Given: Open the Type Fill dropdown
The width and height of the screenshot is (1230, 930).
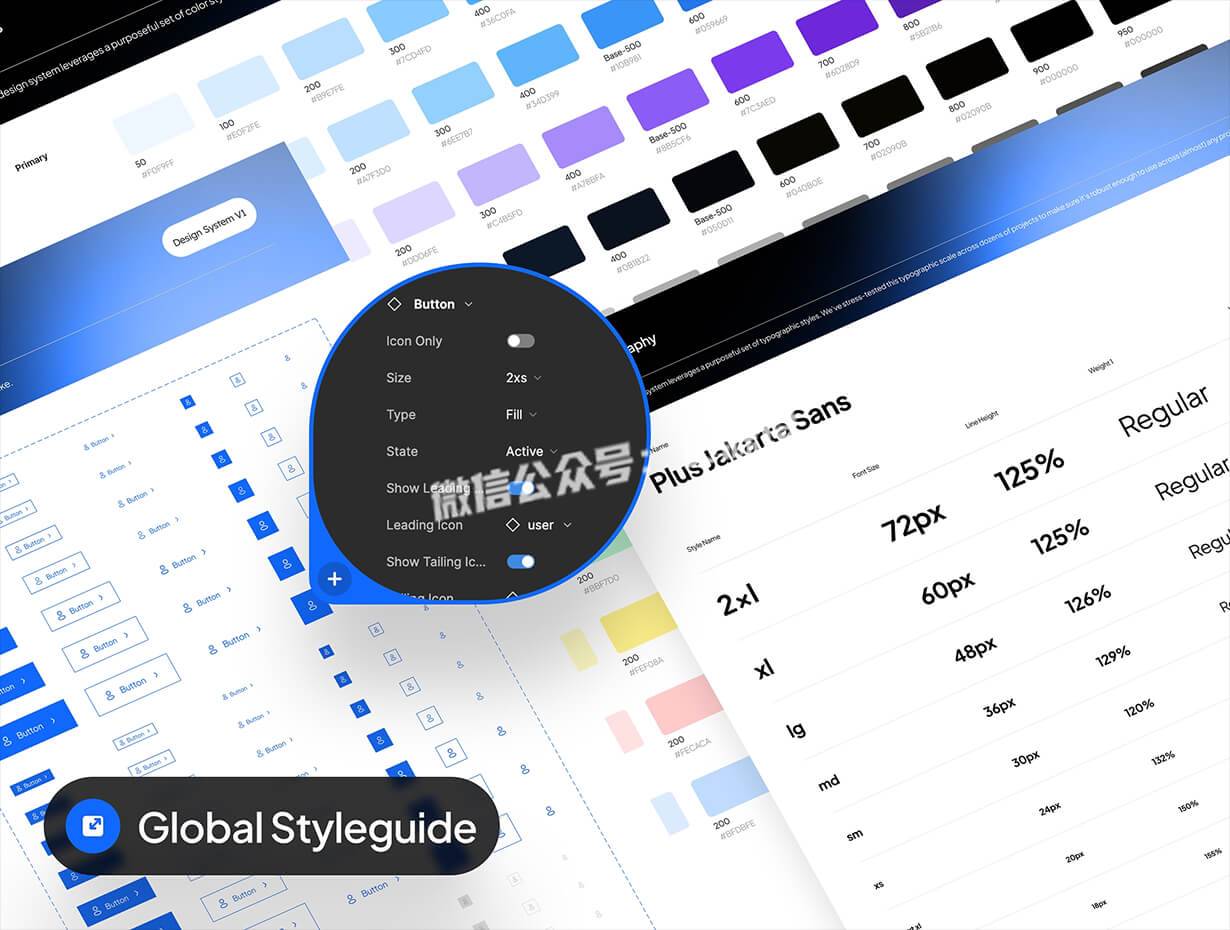Looking at the screenshot, I should tap(521, 415).
